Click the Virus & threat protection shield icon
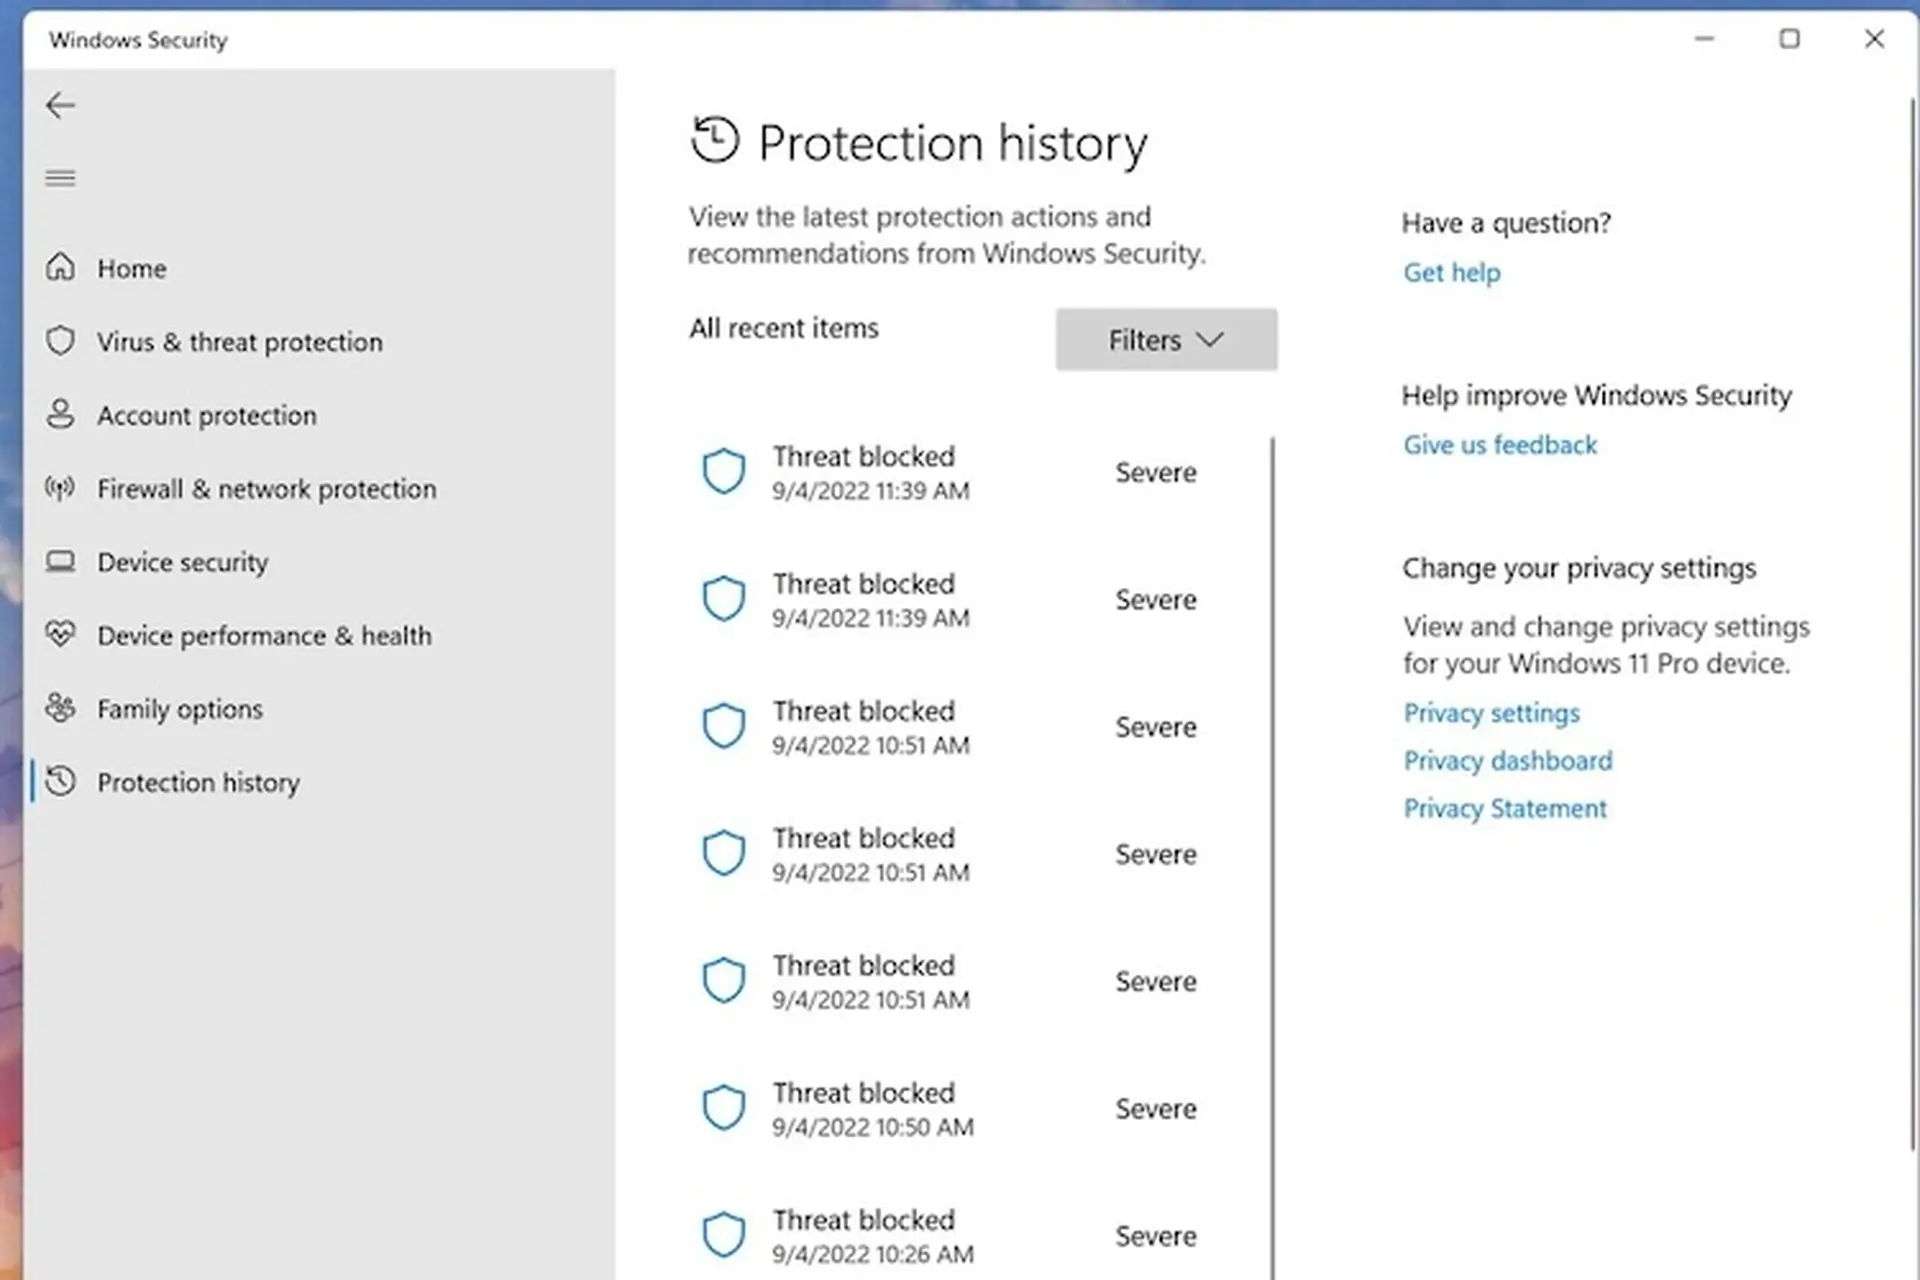Screen dimensions: 1920x1280 click(60, 341)
